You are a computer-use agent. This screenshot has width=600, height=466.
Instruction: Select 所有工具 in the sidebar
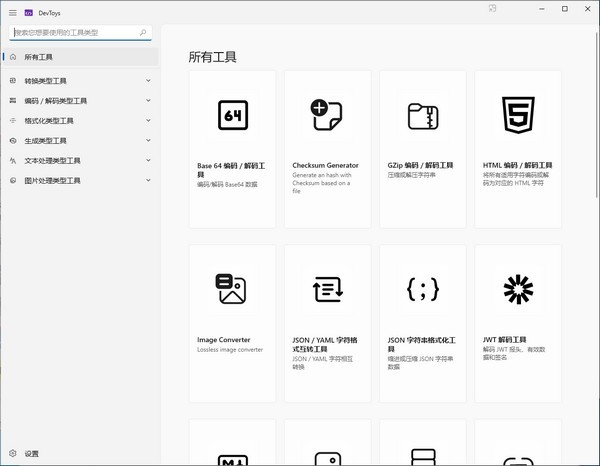pyautogui.click(x=40, y=57)
